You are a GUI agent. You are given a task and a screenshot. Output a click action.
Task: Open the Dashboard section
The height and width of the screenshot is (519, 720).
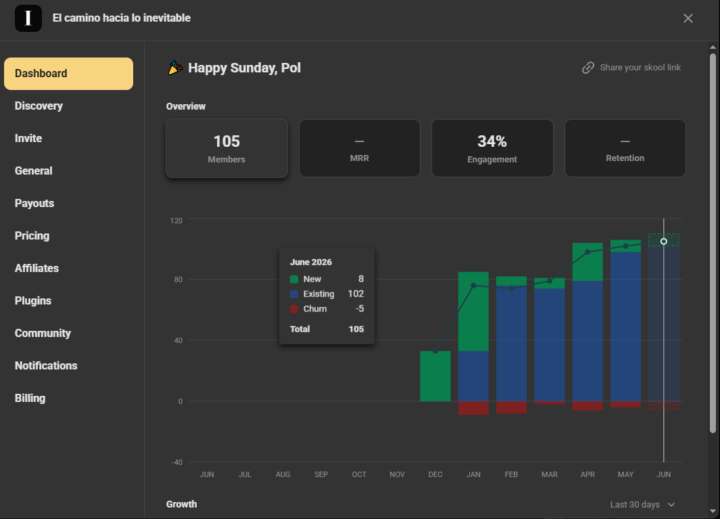point(68,73)
